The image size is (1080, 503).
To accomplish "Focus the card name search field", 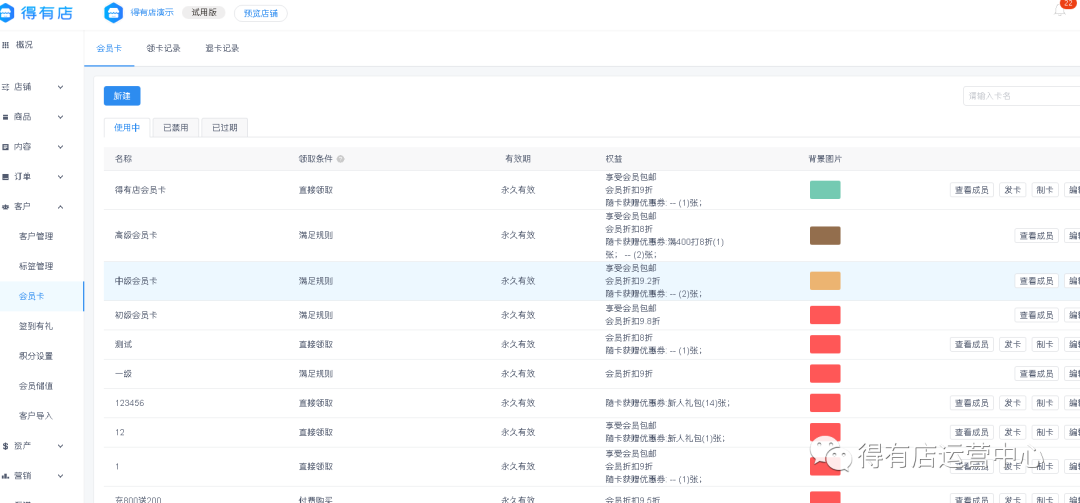I will coord(1020,96).
